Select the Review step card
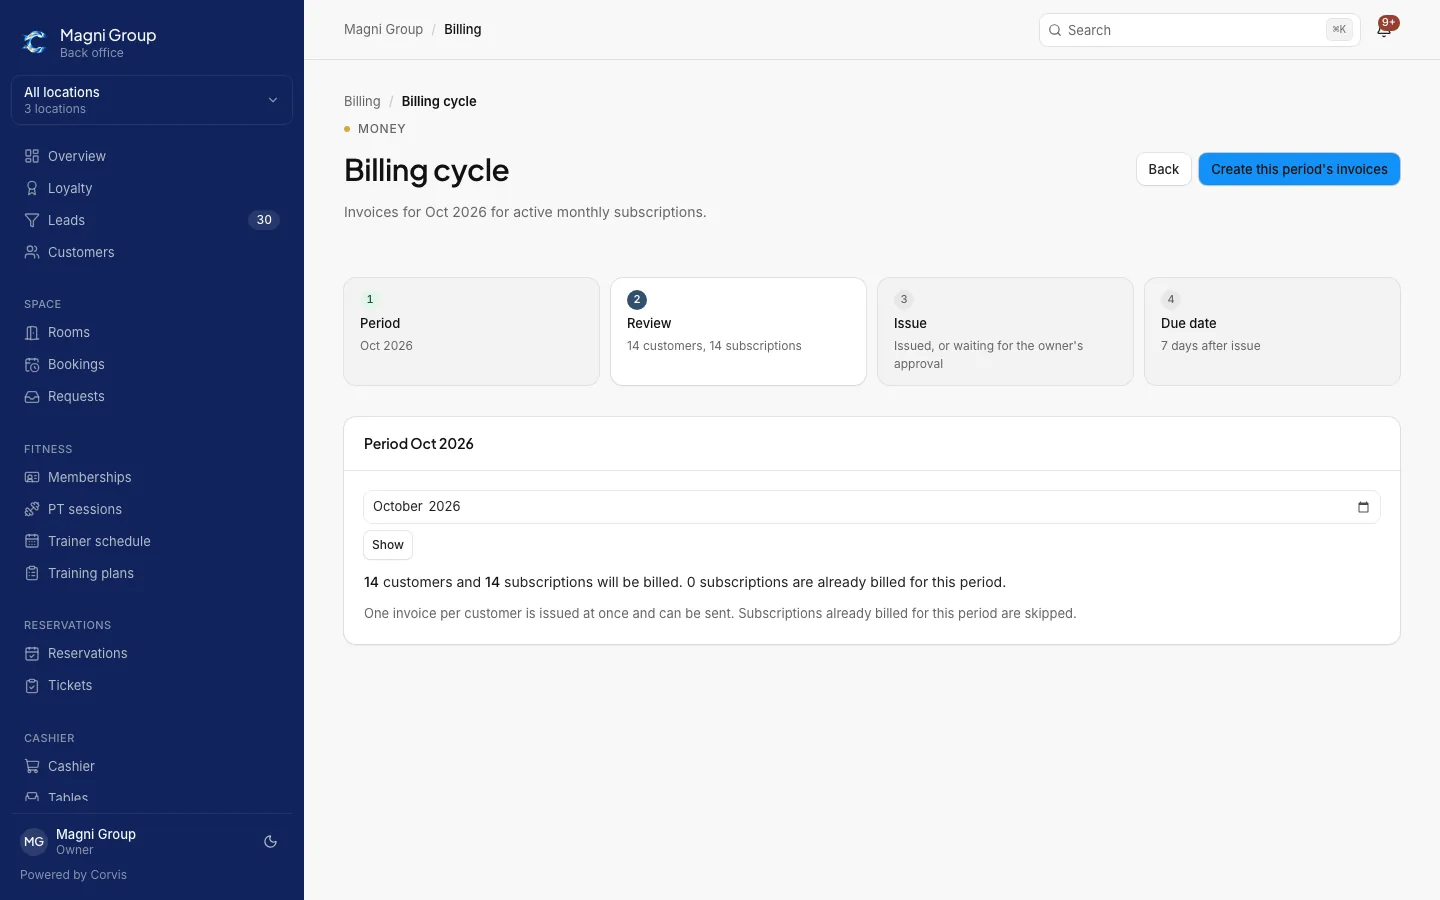Image resolution: width=1440 pixels, height=900 pixels. (x=738, y=331)
